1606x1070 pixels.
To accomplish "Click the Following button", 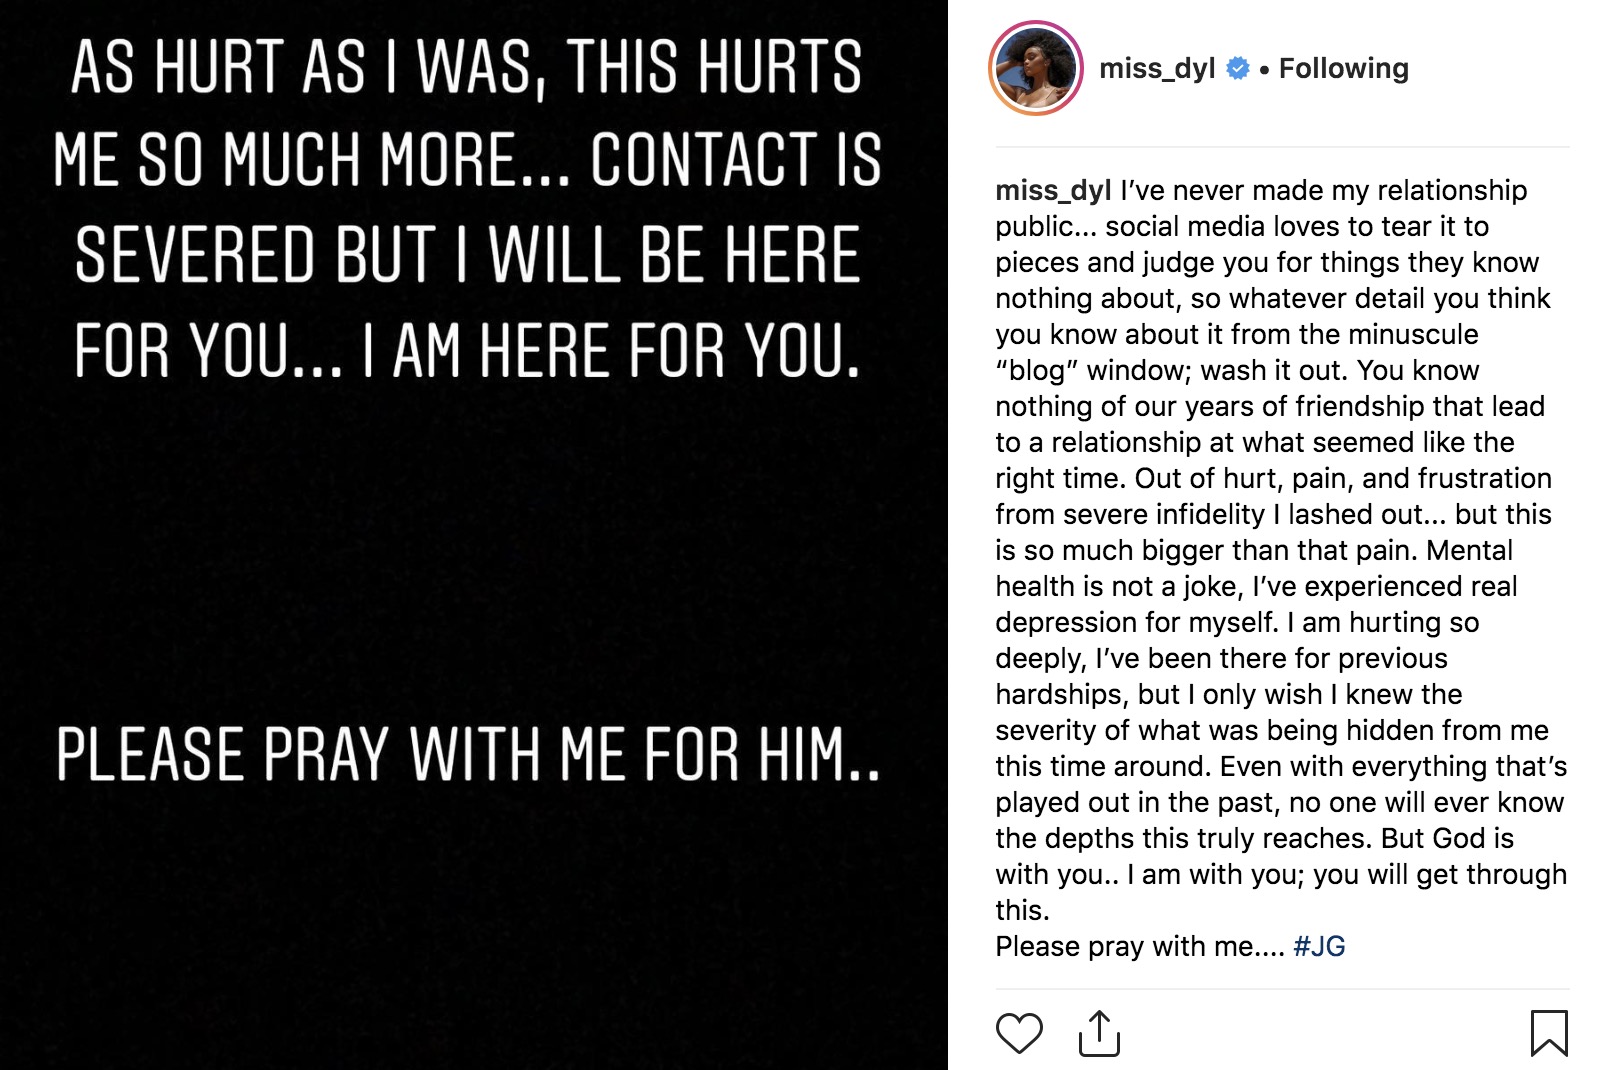I will coord(1343,68).
